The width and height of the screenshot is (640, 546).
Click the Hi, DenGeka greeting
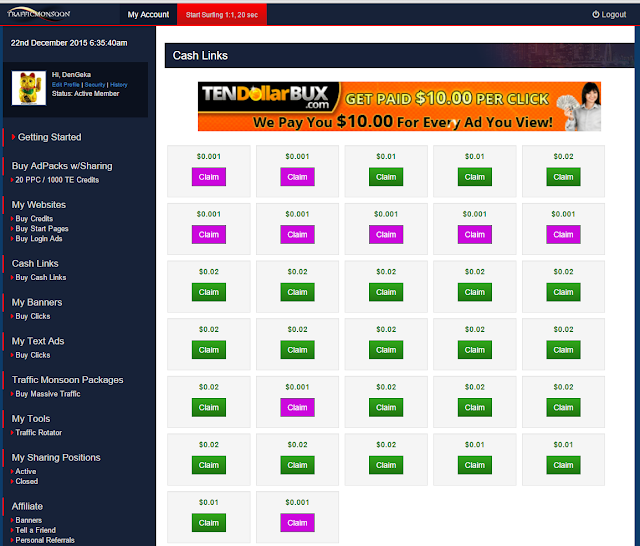click(x=71, y=75)
